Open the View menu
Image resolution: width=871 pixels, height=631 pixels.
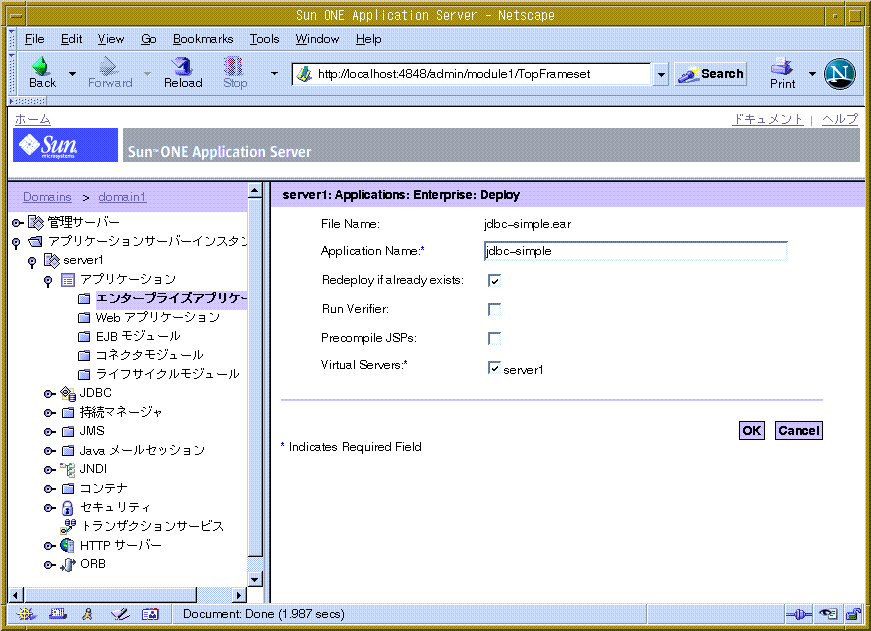tap(111, 39)
